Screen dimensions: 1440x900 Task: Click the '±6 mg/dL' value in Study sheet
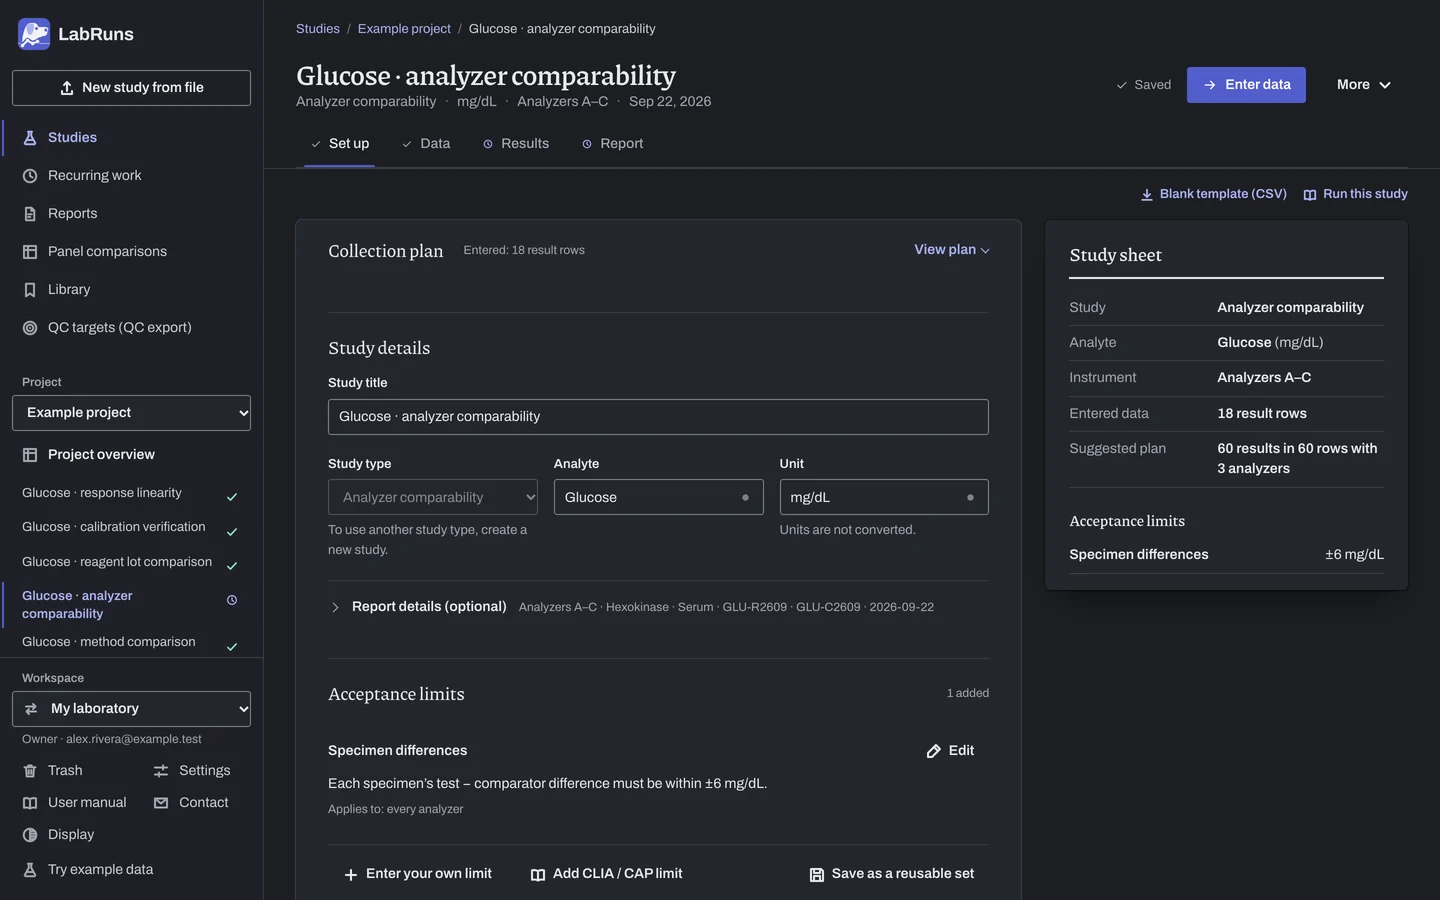coord(1354,555)
